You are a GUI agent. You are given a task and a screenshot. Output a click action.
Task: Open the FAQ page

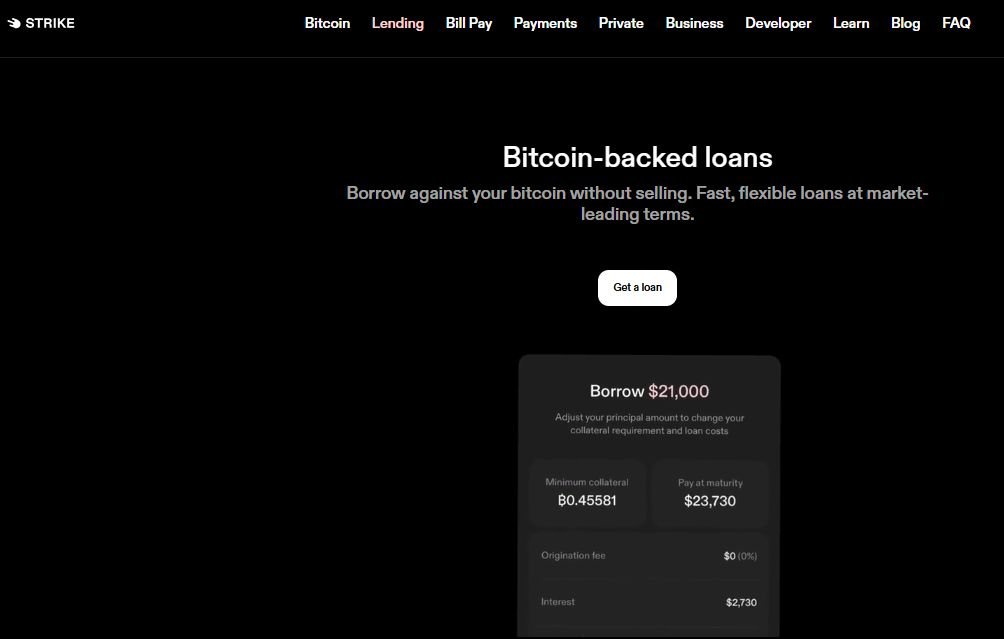coord(956,23)
